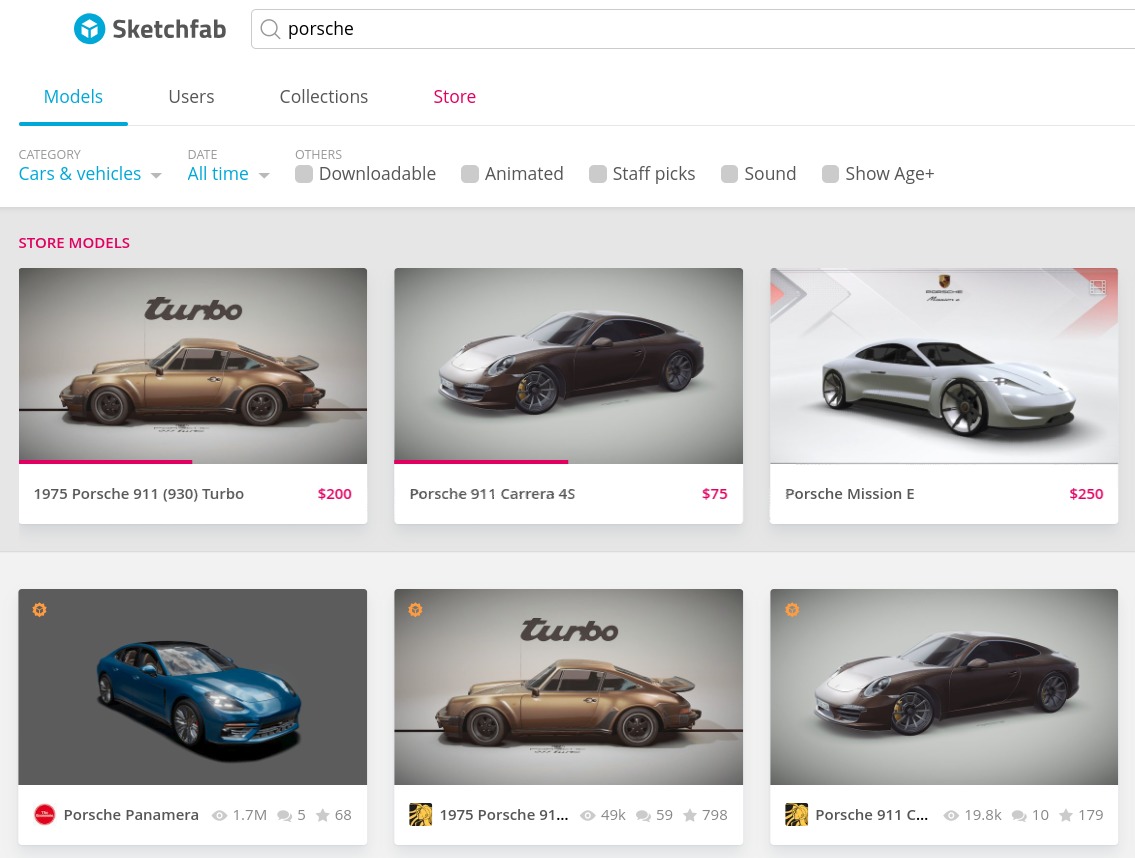
Task: Open the lower brown Porsche 911 thumbnail
Action: pos(944,686)
